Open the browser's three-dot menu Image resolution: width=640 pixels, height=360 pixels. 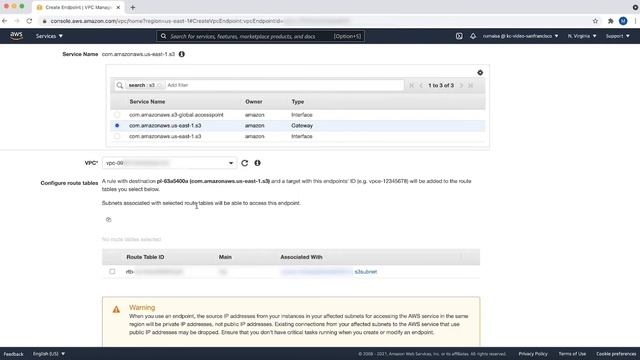coord(636,21)
